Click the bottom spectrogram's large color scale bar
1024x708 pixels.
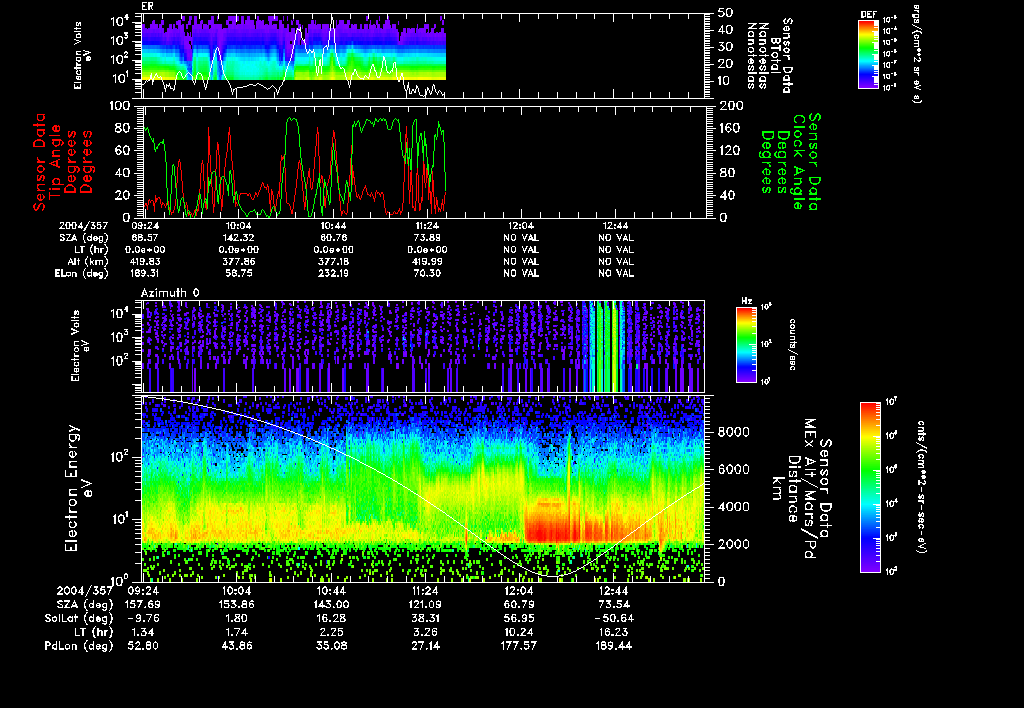tap(870, 487)
